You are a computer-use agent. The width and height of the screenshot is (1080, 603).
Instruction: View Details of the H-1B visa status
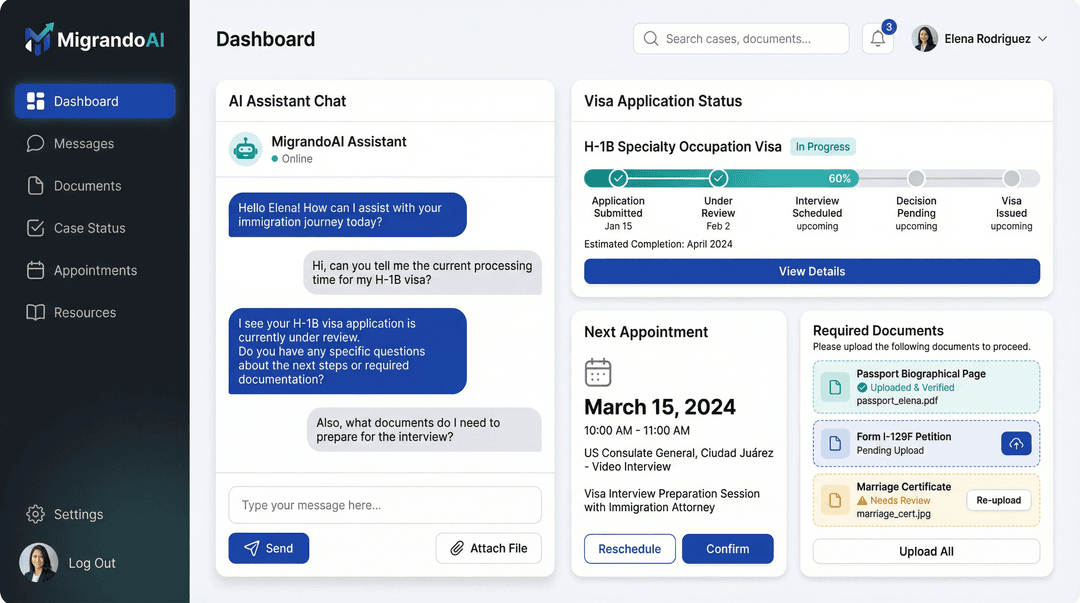click(812, 271)
